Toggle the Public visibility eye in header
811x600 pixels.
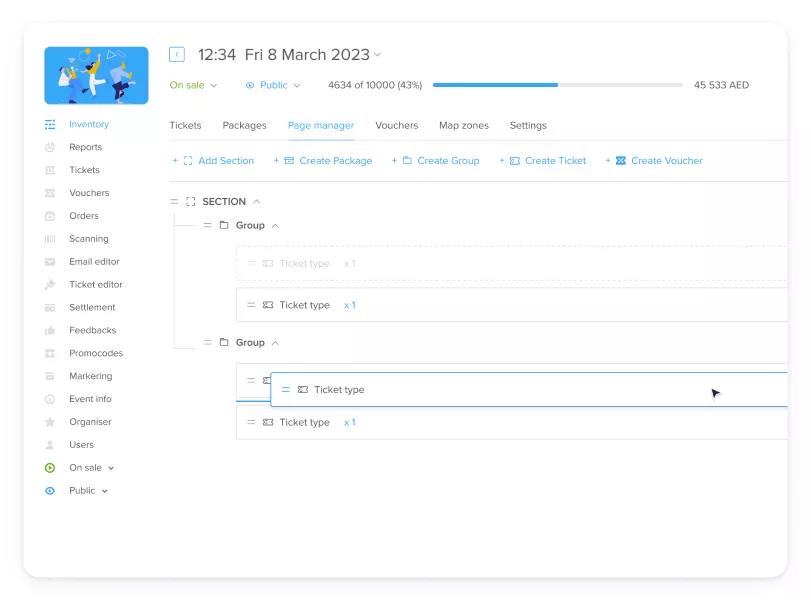(250, 86)
